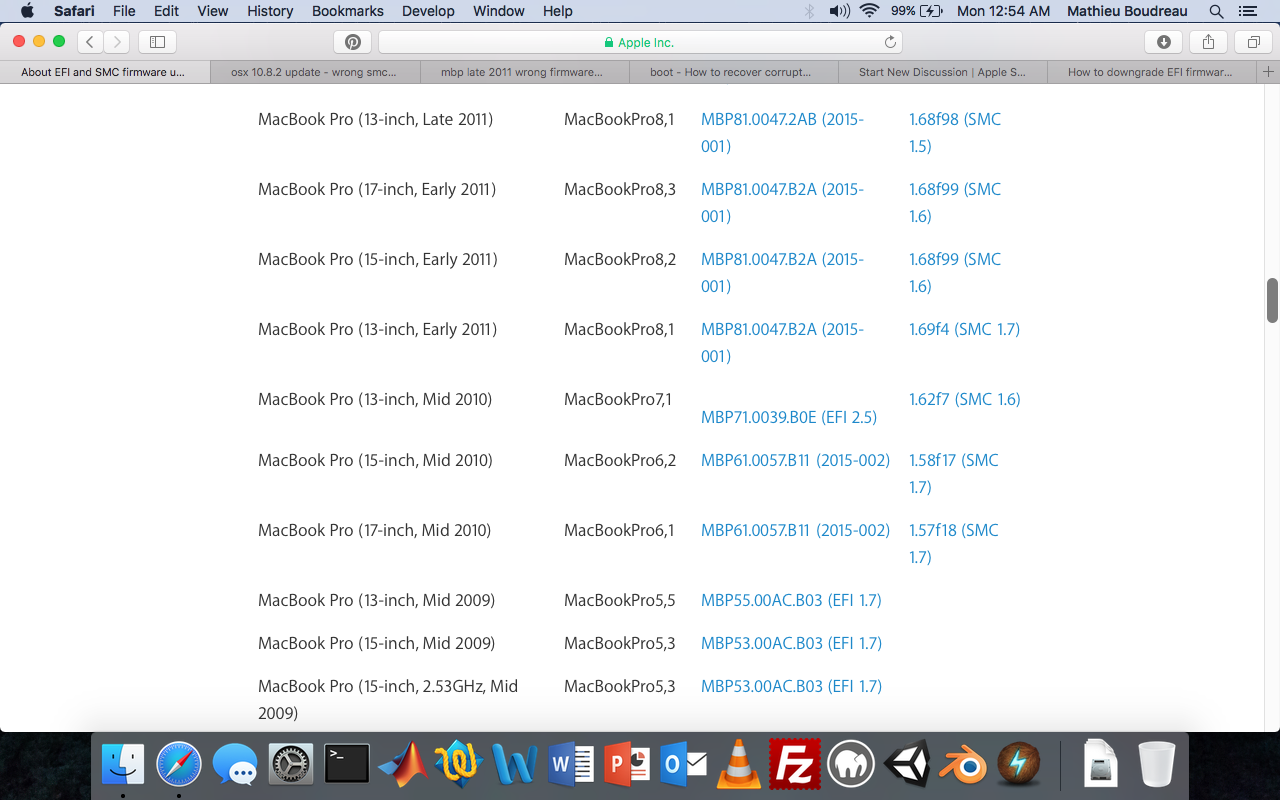Image resolution: width=1280 pixels, height=800 pixels.
Task: Launch MATLAB from the Dock
Action: click(403, 765)
